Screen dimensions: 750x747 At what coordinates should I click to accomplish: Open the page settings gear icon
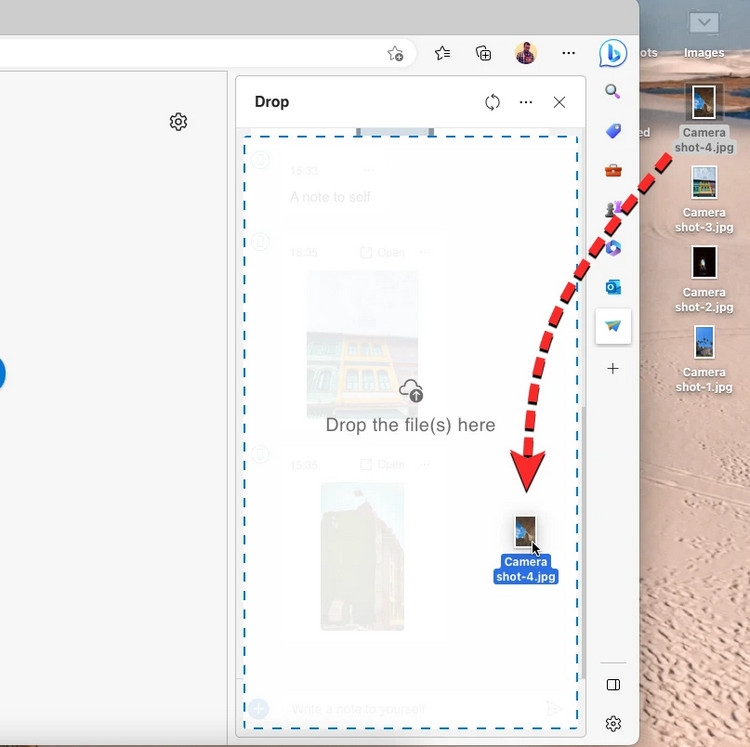178,122
